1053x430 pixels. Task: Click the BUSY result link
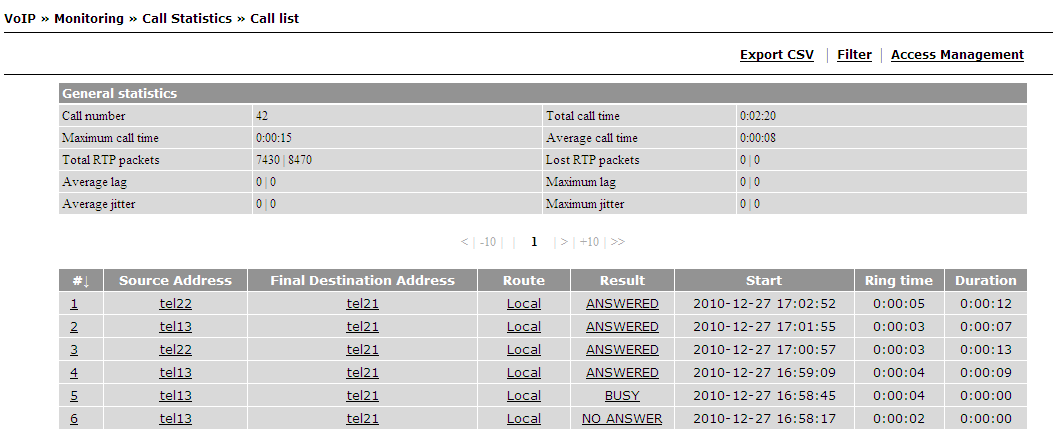[623, 396]
